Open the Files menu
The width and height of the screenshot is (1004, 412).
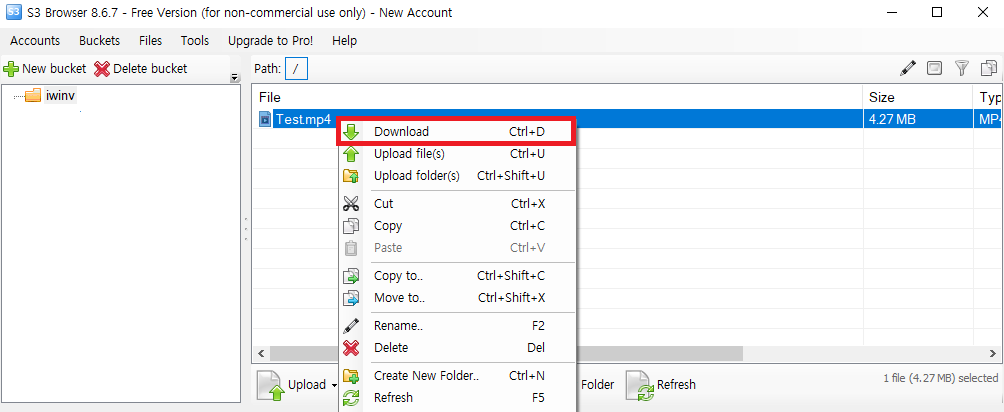[x=150, y=40]
